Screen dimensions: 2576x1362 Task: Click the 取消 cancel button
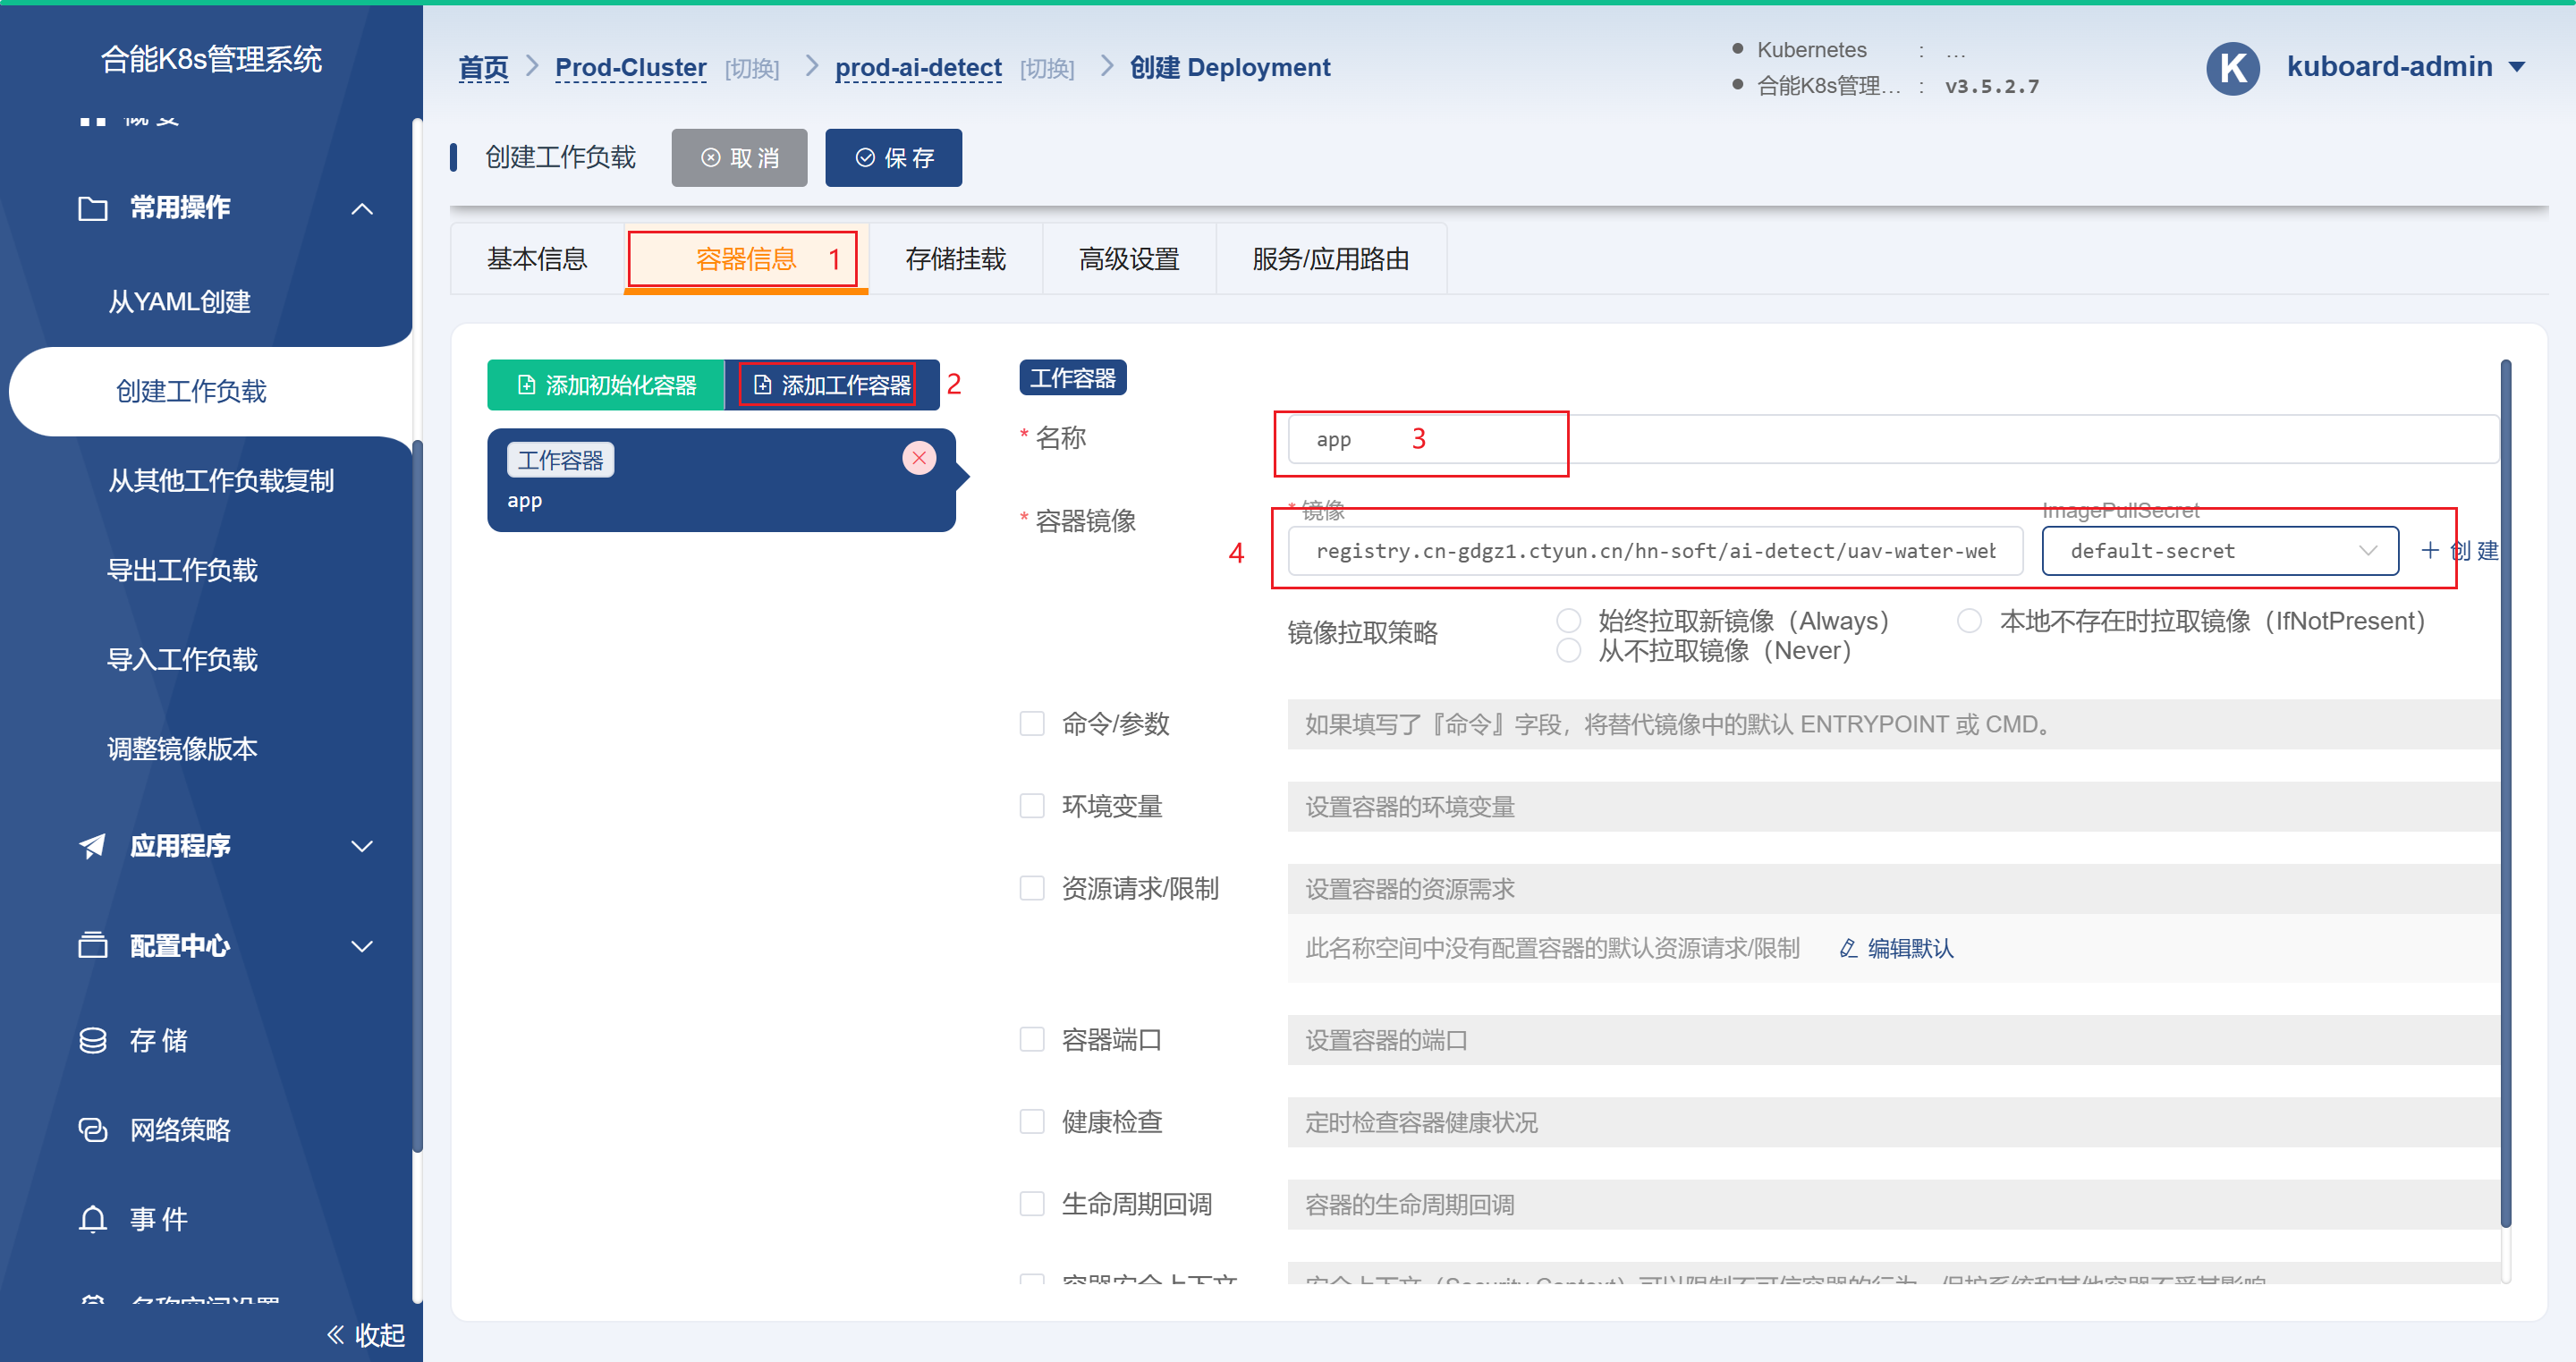(739, 158)
